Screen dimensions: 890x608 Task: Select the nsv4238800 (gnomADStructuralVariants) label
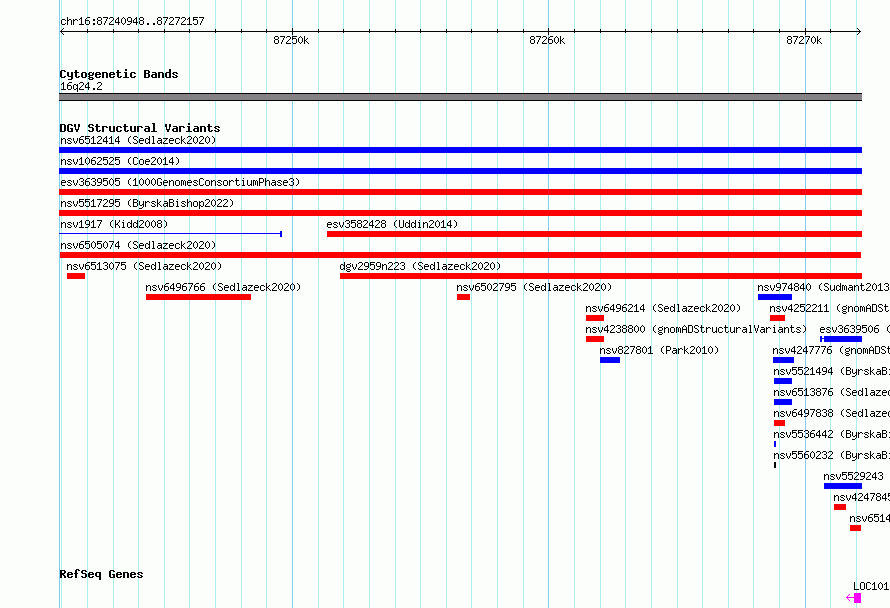pos(696,329)
